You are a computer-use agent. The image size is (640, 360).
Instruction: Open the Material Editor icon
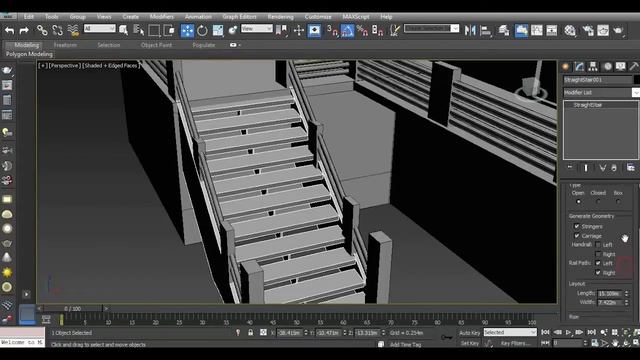[570, 31]
